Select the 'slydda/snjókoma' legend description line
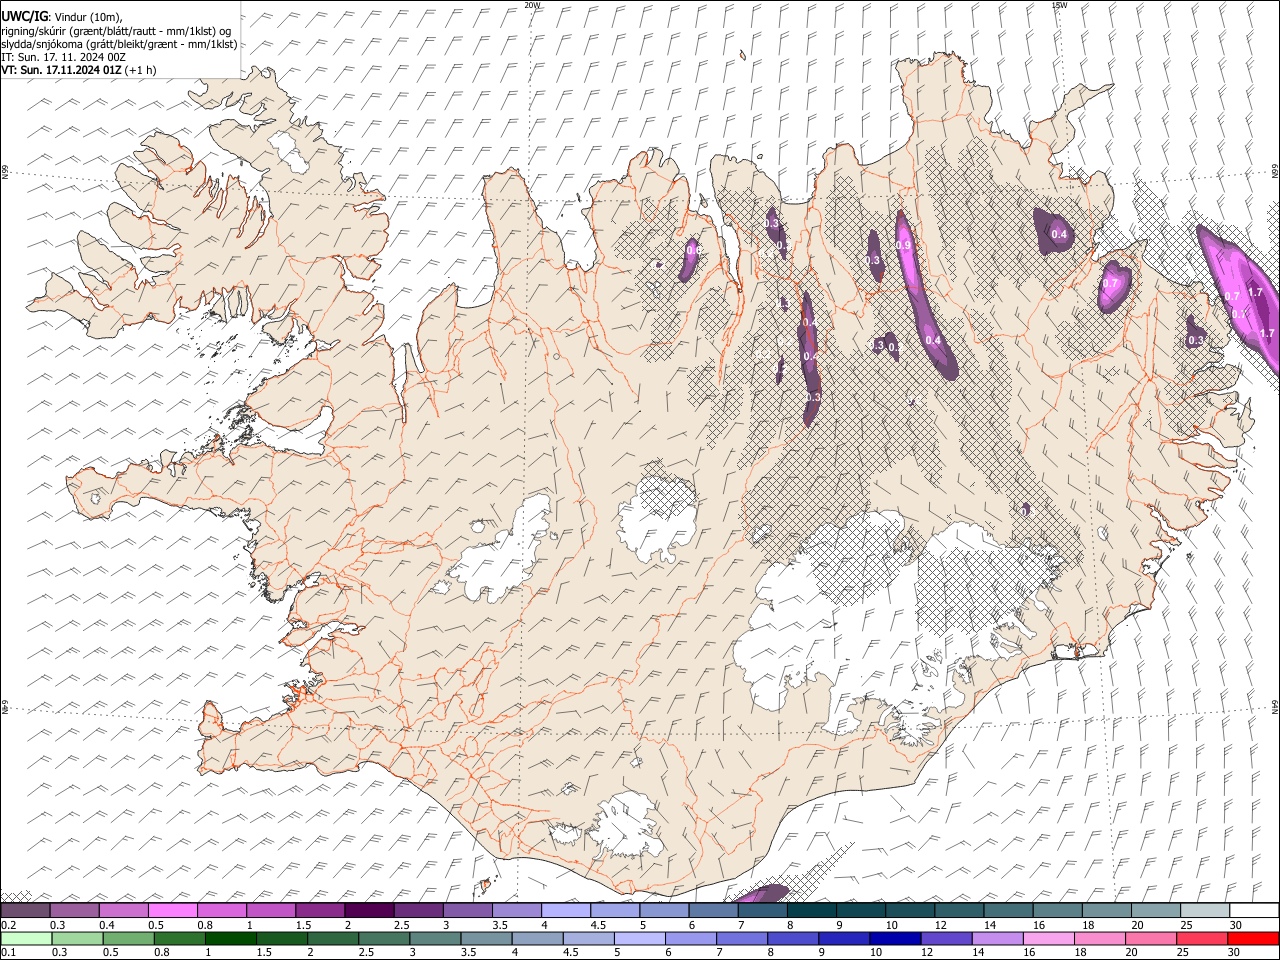The width and height of the screenshot is (1280, 960). click(119, 44)
